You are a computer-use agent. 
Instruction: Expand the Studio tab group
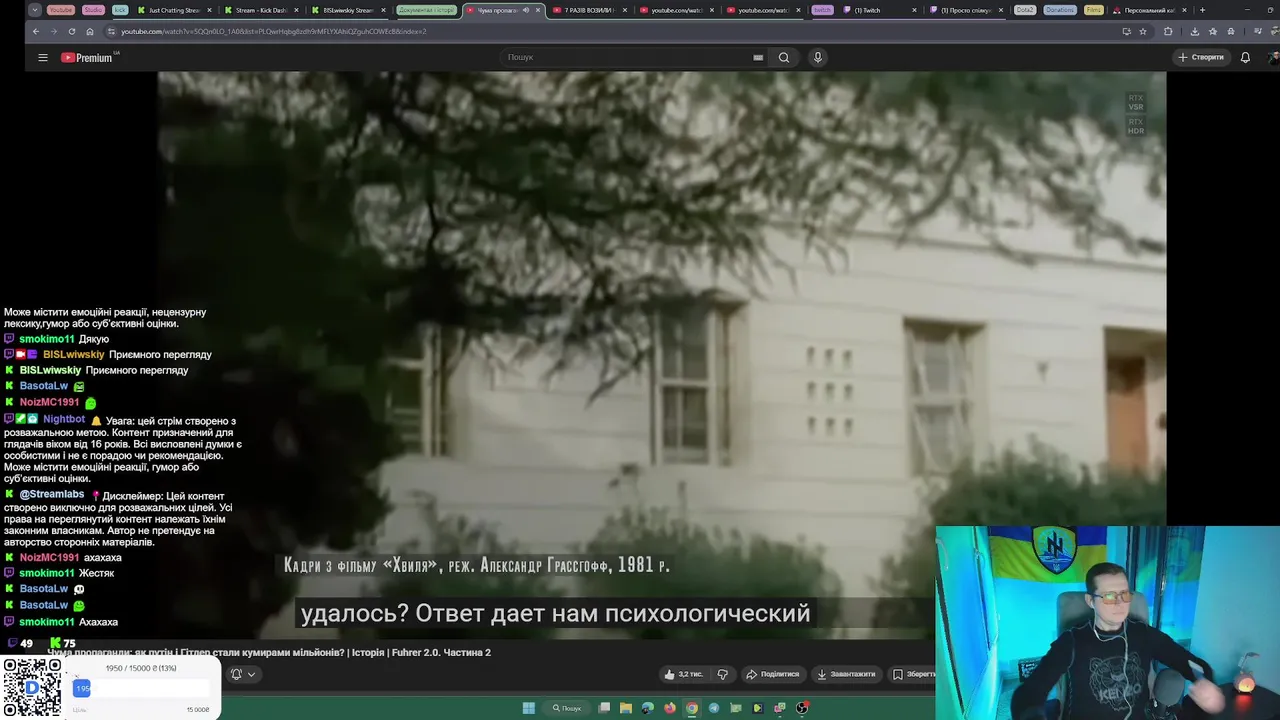pos(93,10)
